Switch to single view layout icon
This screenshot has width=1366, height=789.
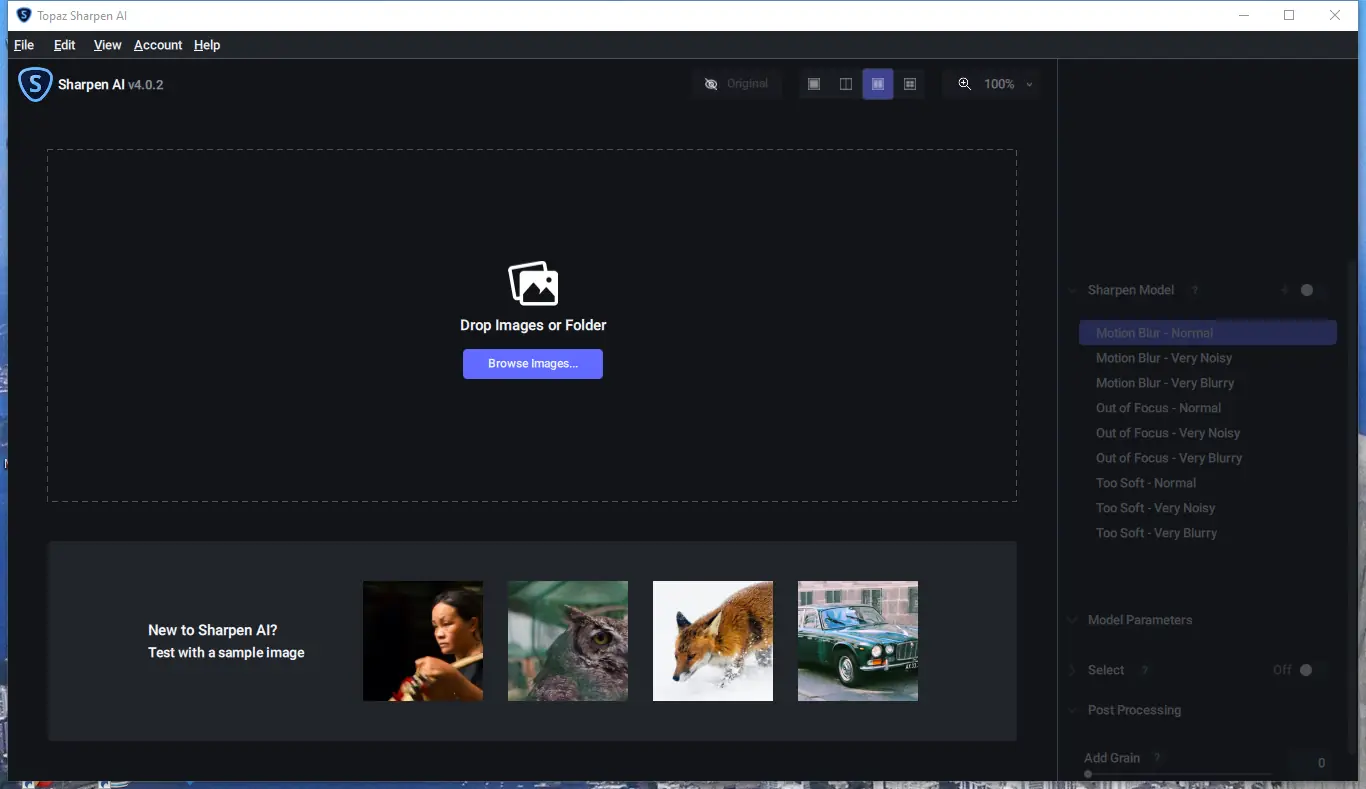814,84
